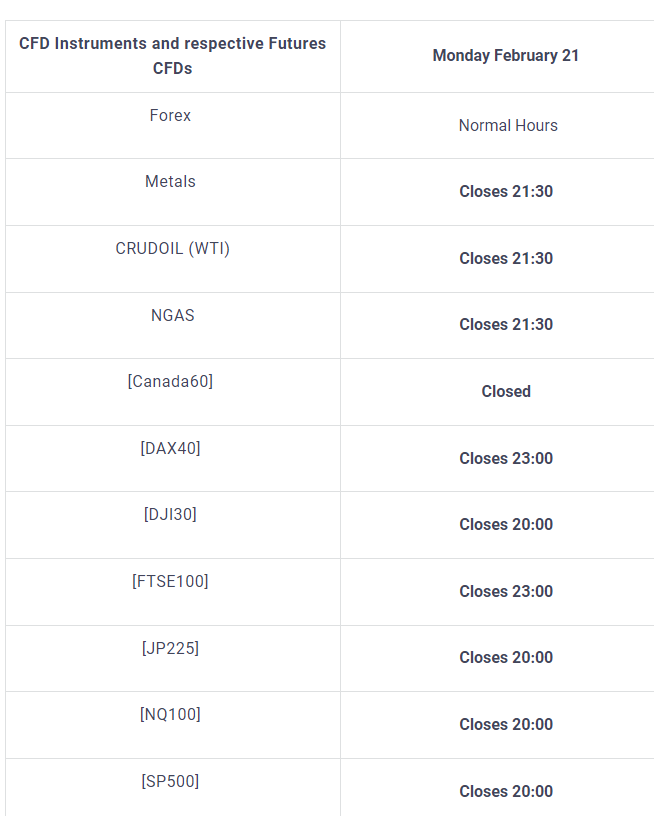This screenshot has width=654, height=816.
Task: Click the CRUDOIL (WTI) instrument label
Action: point(172,249)
